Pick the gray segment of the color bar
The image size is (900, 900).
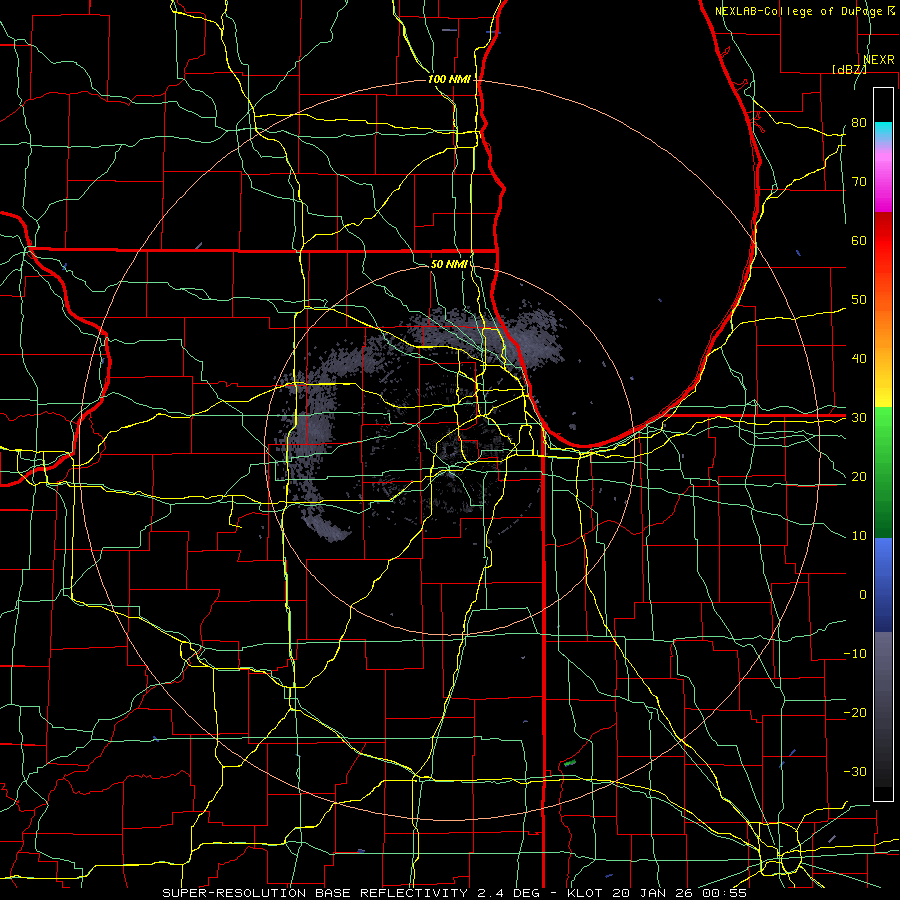click(883, 709)
